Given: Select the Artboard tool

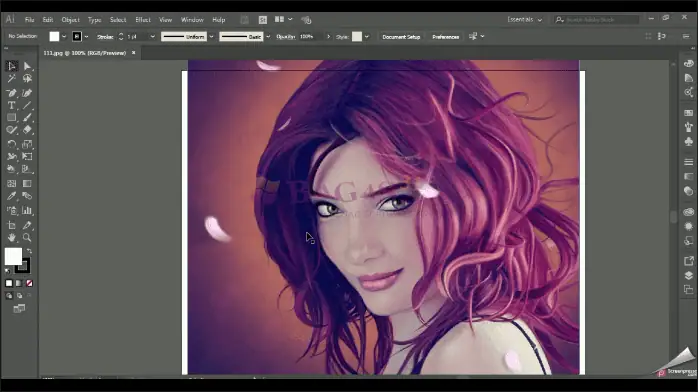Looking at the screenshot, I should coord(12,225).
